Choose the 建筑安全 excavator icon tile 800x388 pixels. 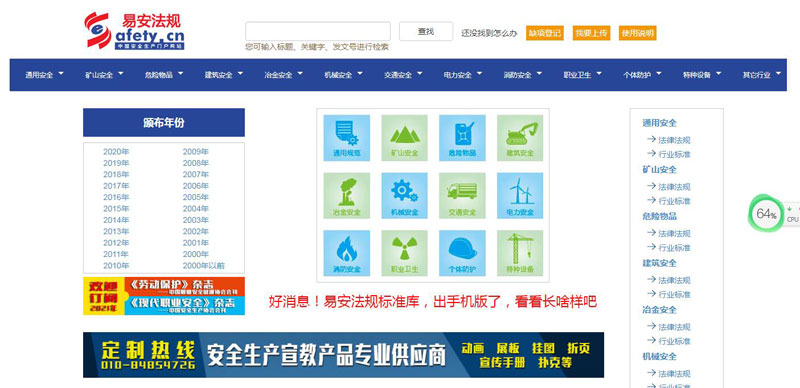click(520, 138)
